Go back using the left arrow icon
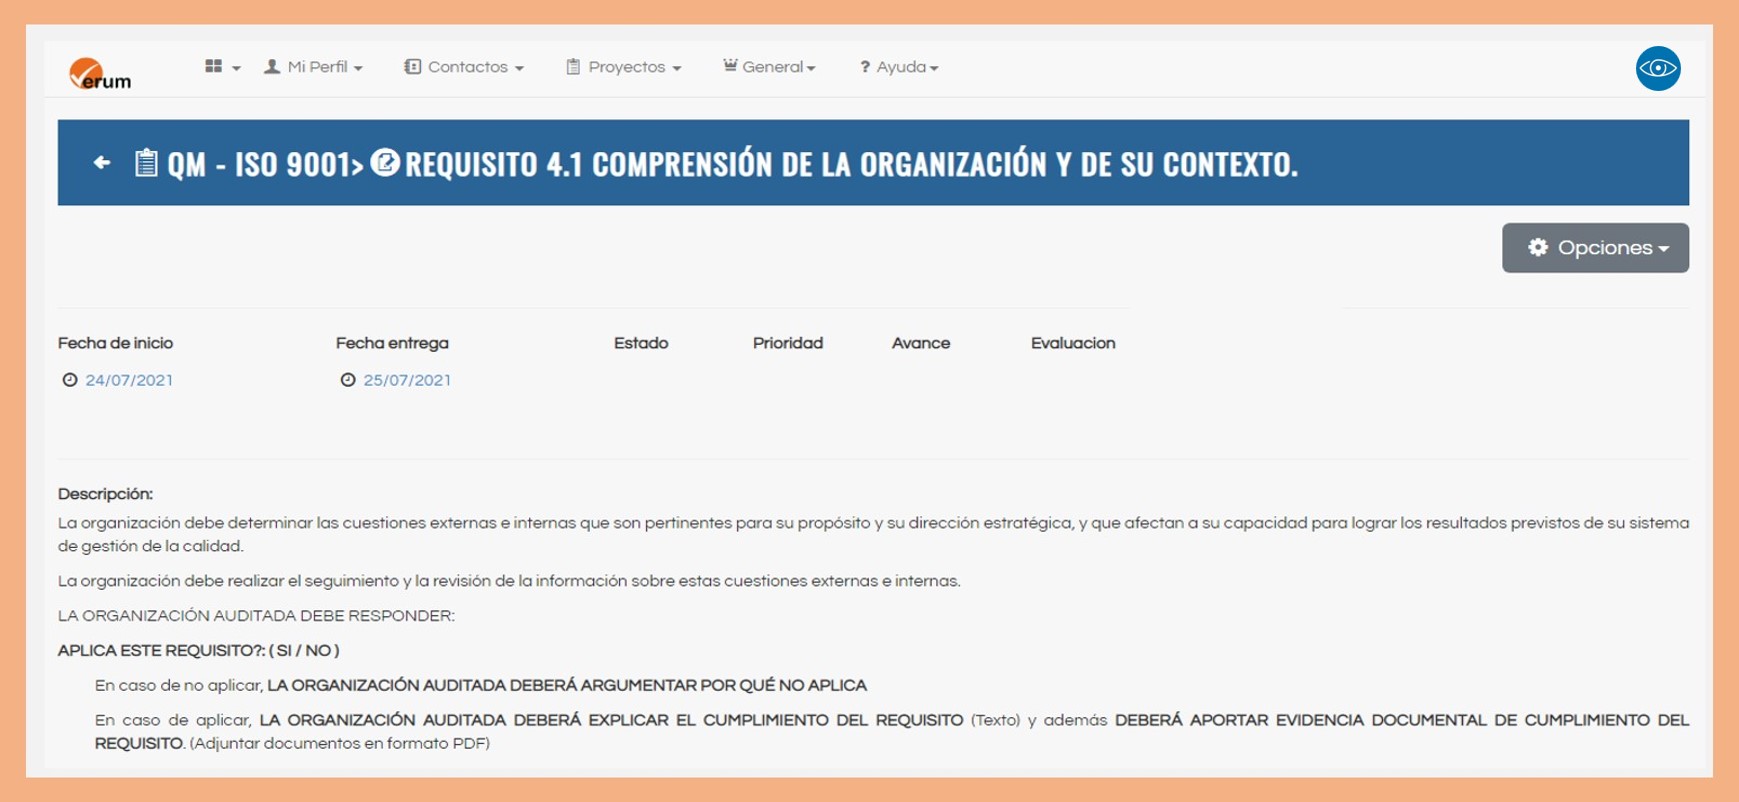This screenshot has height=802, width=1739. click(x=101, y=162)
